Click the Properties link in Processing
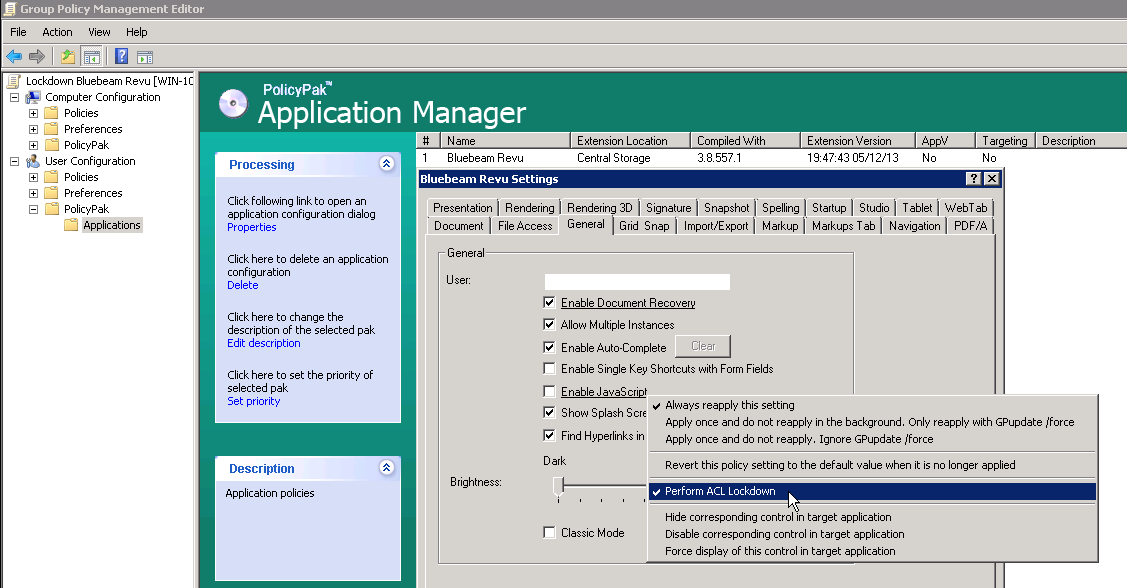1127x588 pixels. (252, 227)
